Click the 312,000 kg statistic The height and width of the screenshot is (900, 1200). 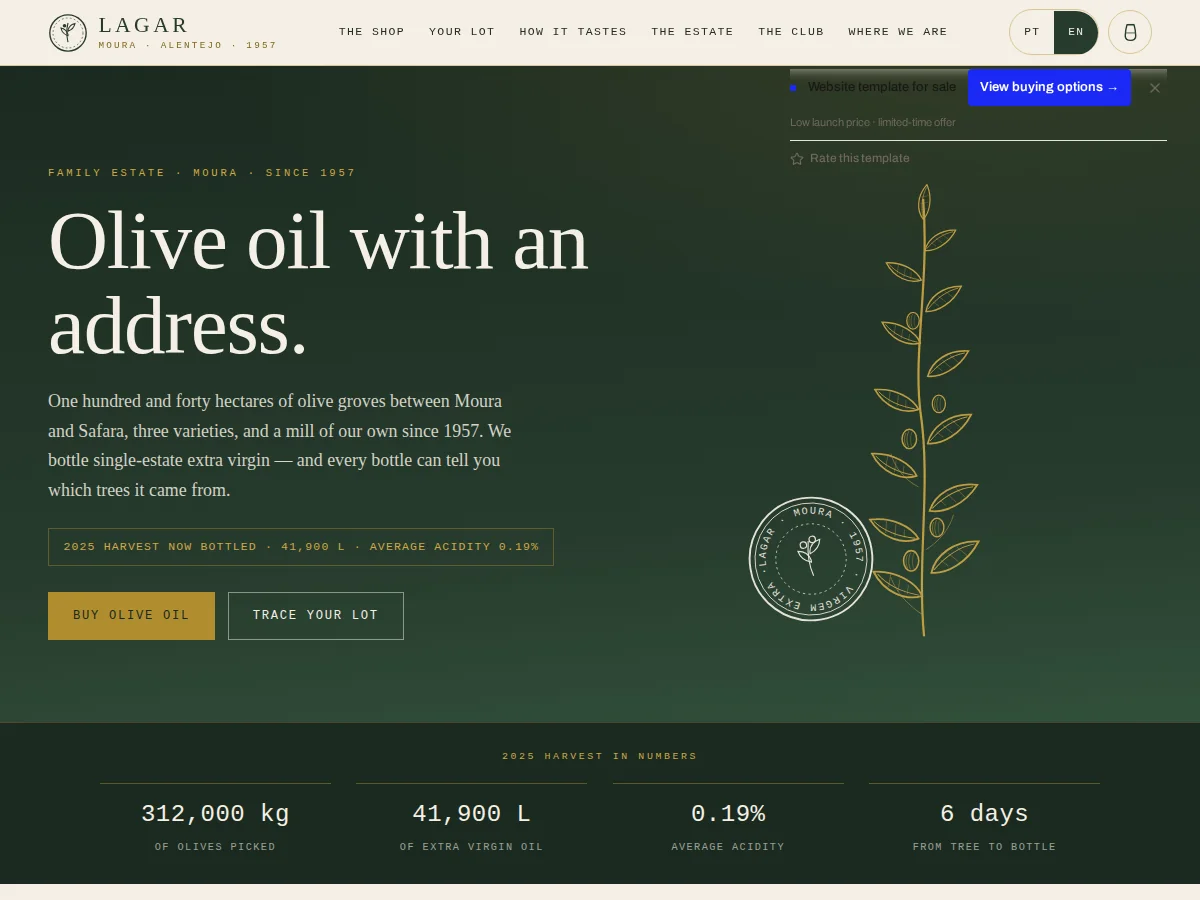point(215,814)
